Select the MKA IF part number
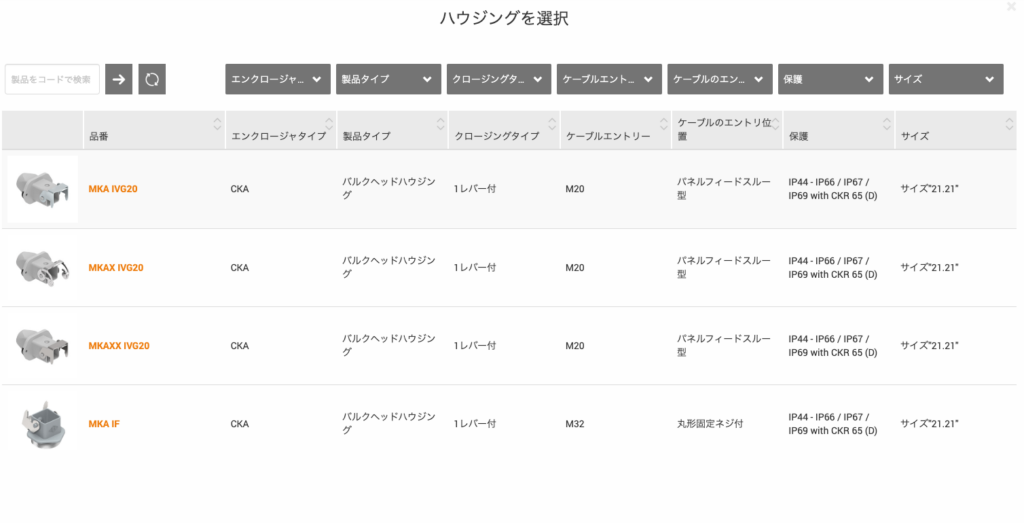This screenshot has height=523, width=1024. (x=104, y=424)
